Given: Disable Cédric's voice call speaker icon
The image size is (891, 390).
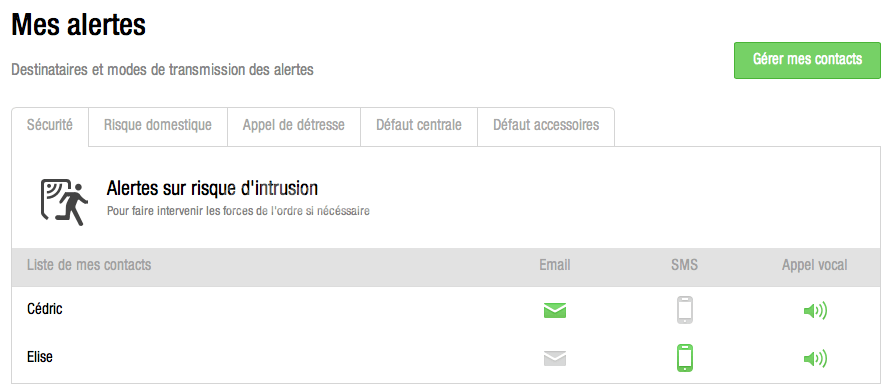Looking at the screenshot, I should (x=815, y=310).
